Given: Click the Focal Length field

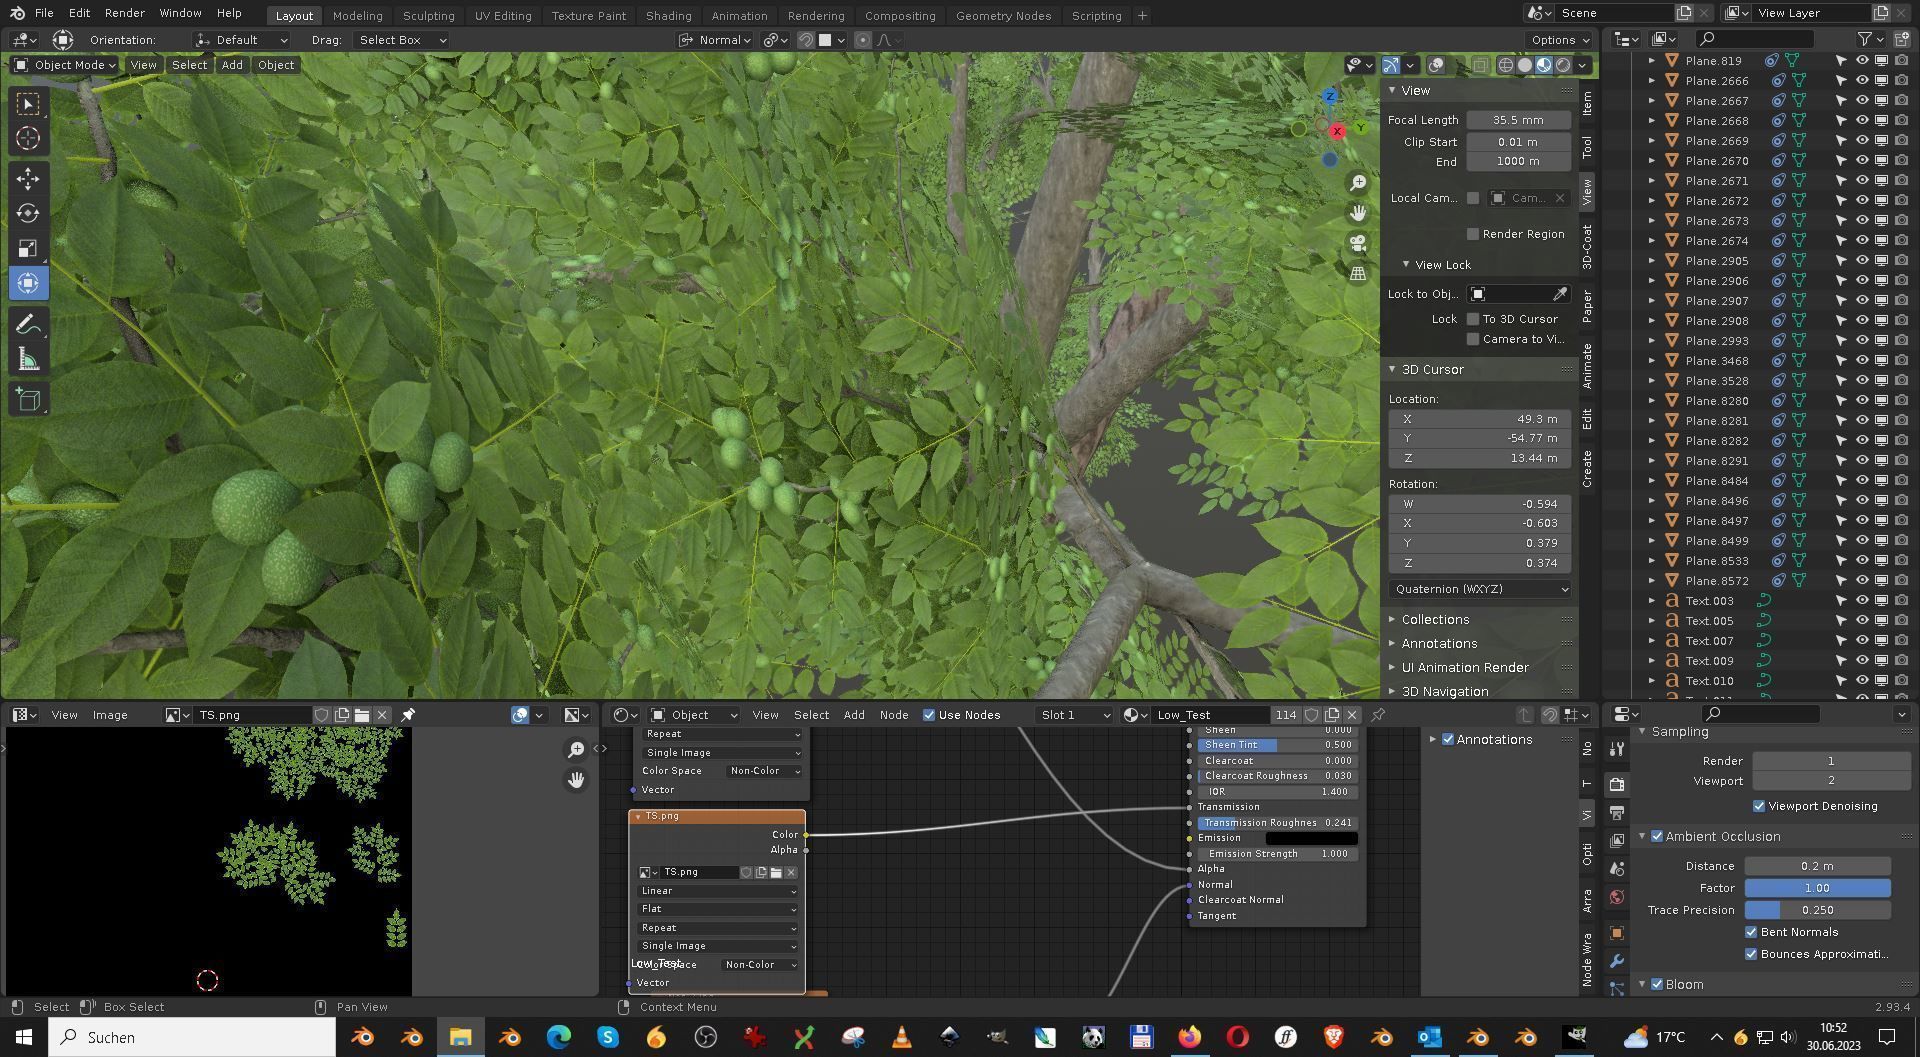Looking at the screenshot, I should coord(1518,120).
